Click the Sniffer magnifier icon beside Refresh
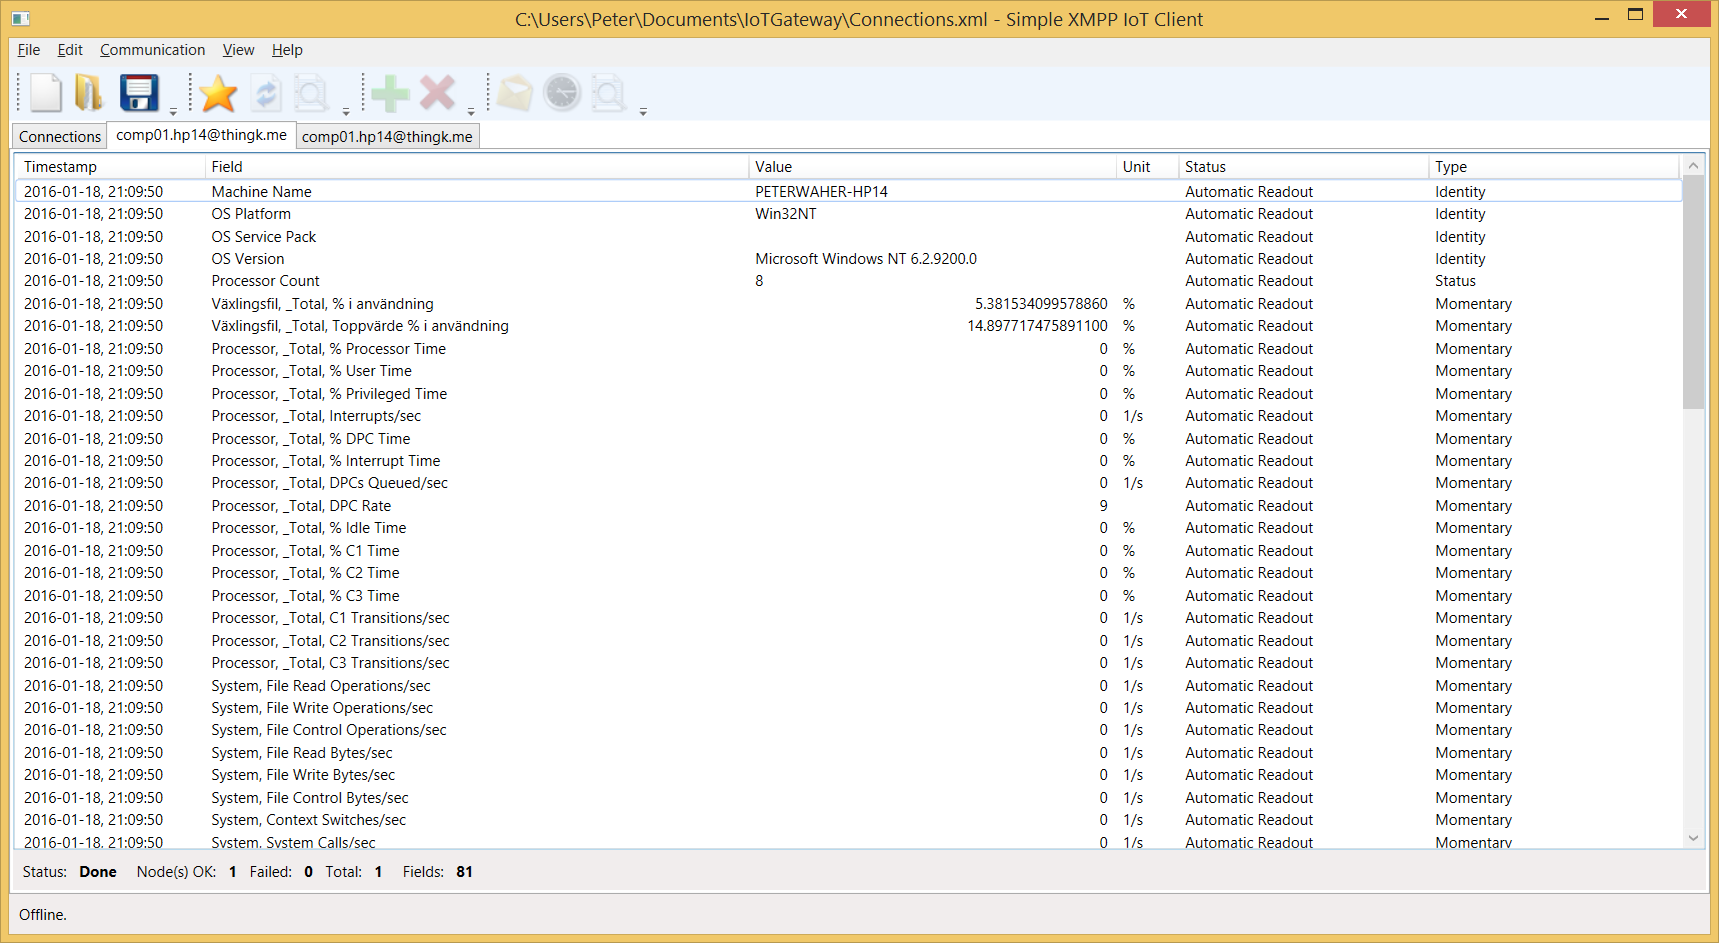Screen dimensions: 1719x943 311,94
